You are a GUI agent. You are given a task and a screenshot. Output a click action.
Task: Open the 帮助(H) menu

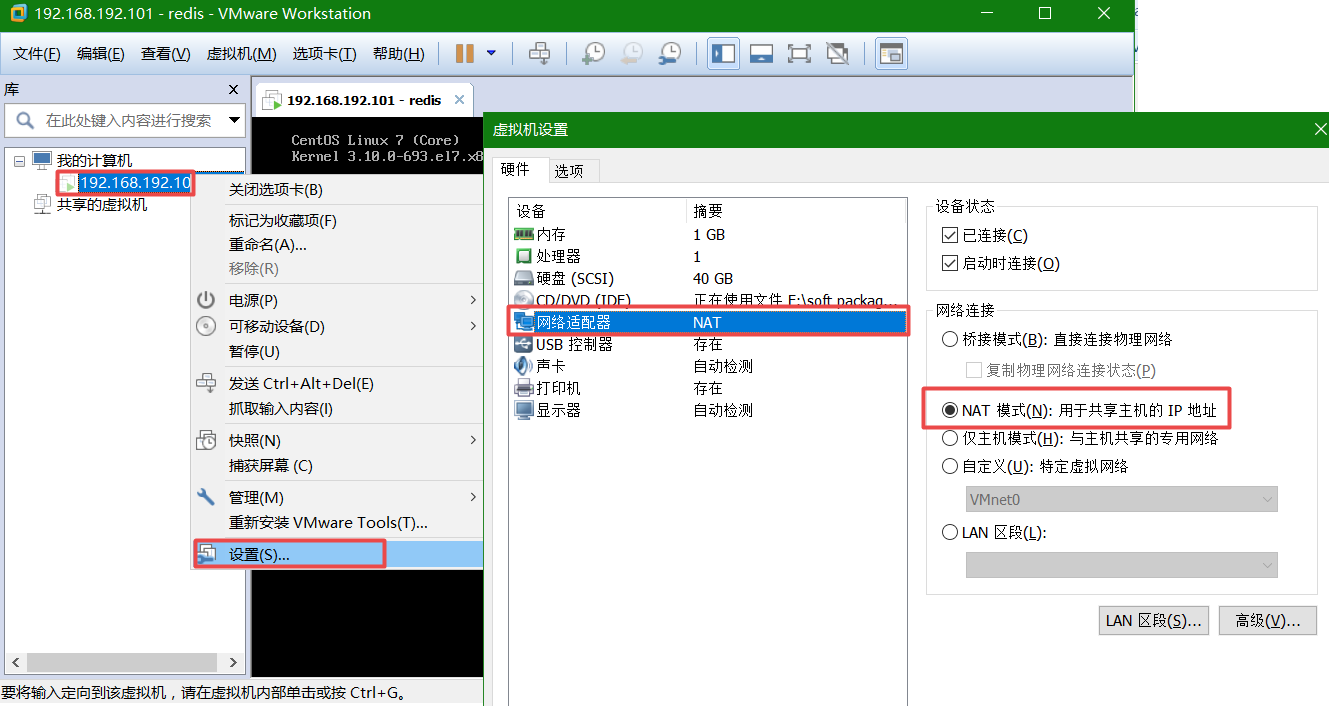[x=398, y=54]
